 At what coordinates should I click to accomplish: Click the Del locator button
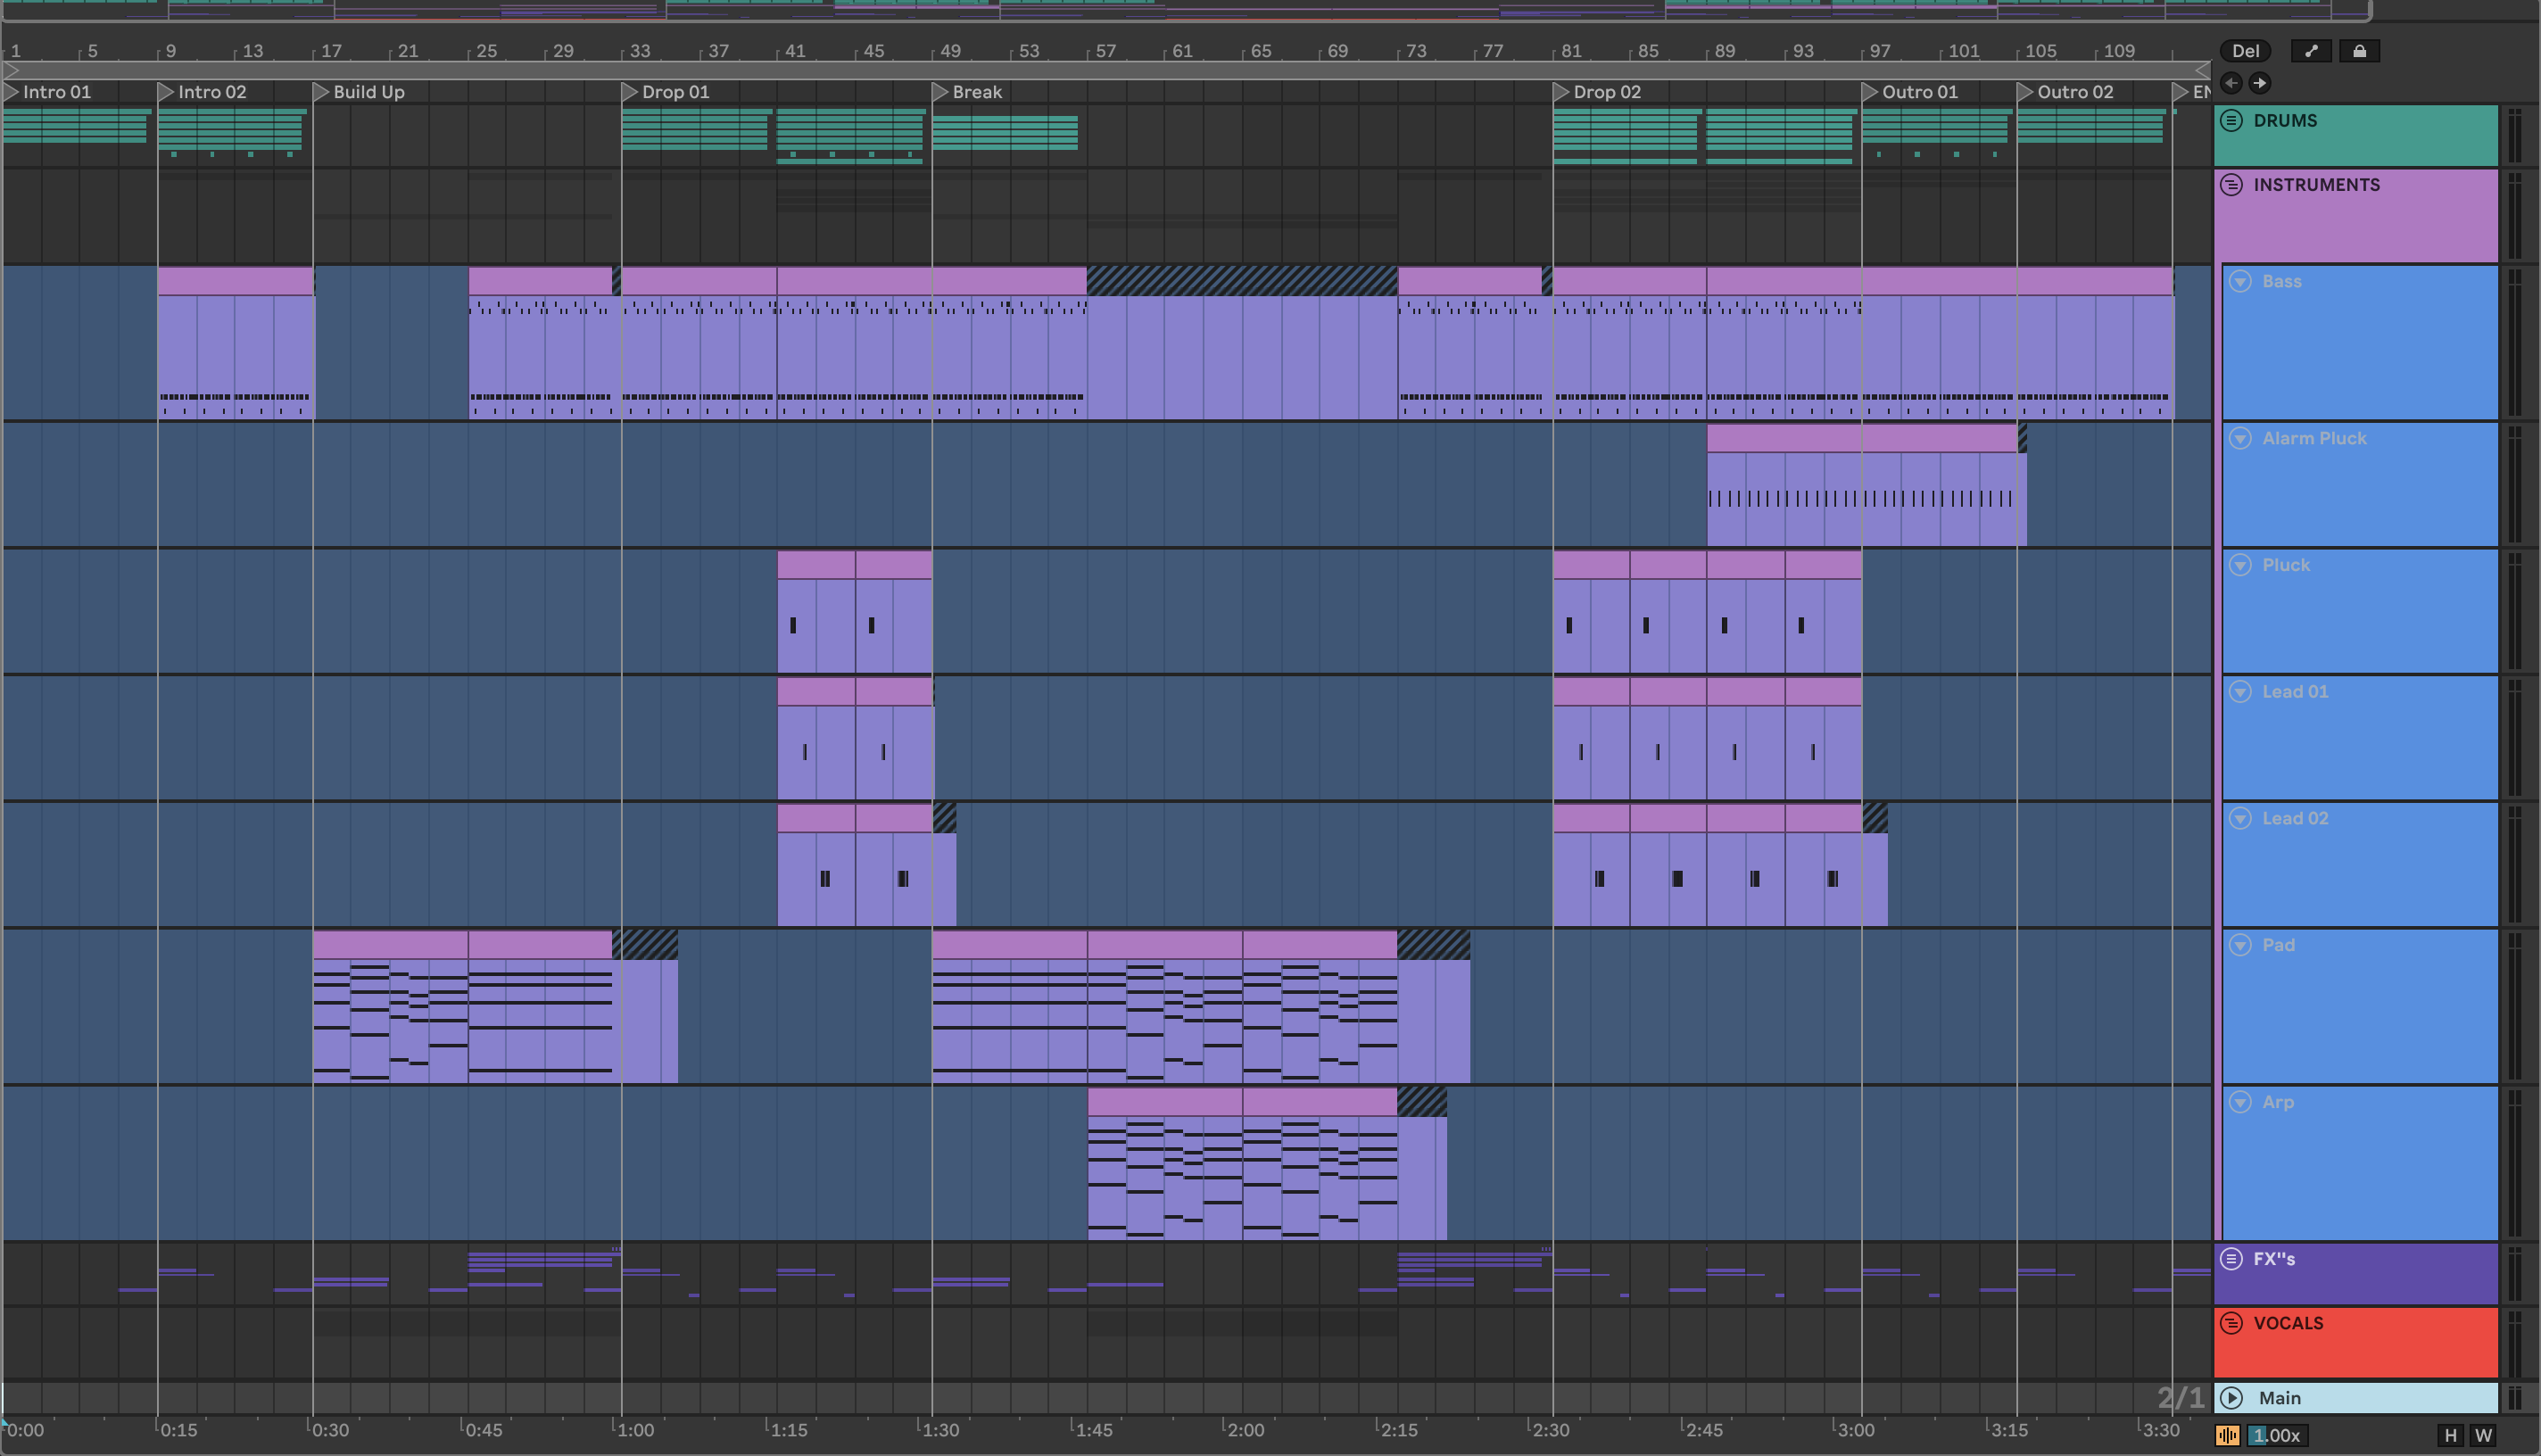[x=2245, y=51]
